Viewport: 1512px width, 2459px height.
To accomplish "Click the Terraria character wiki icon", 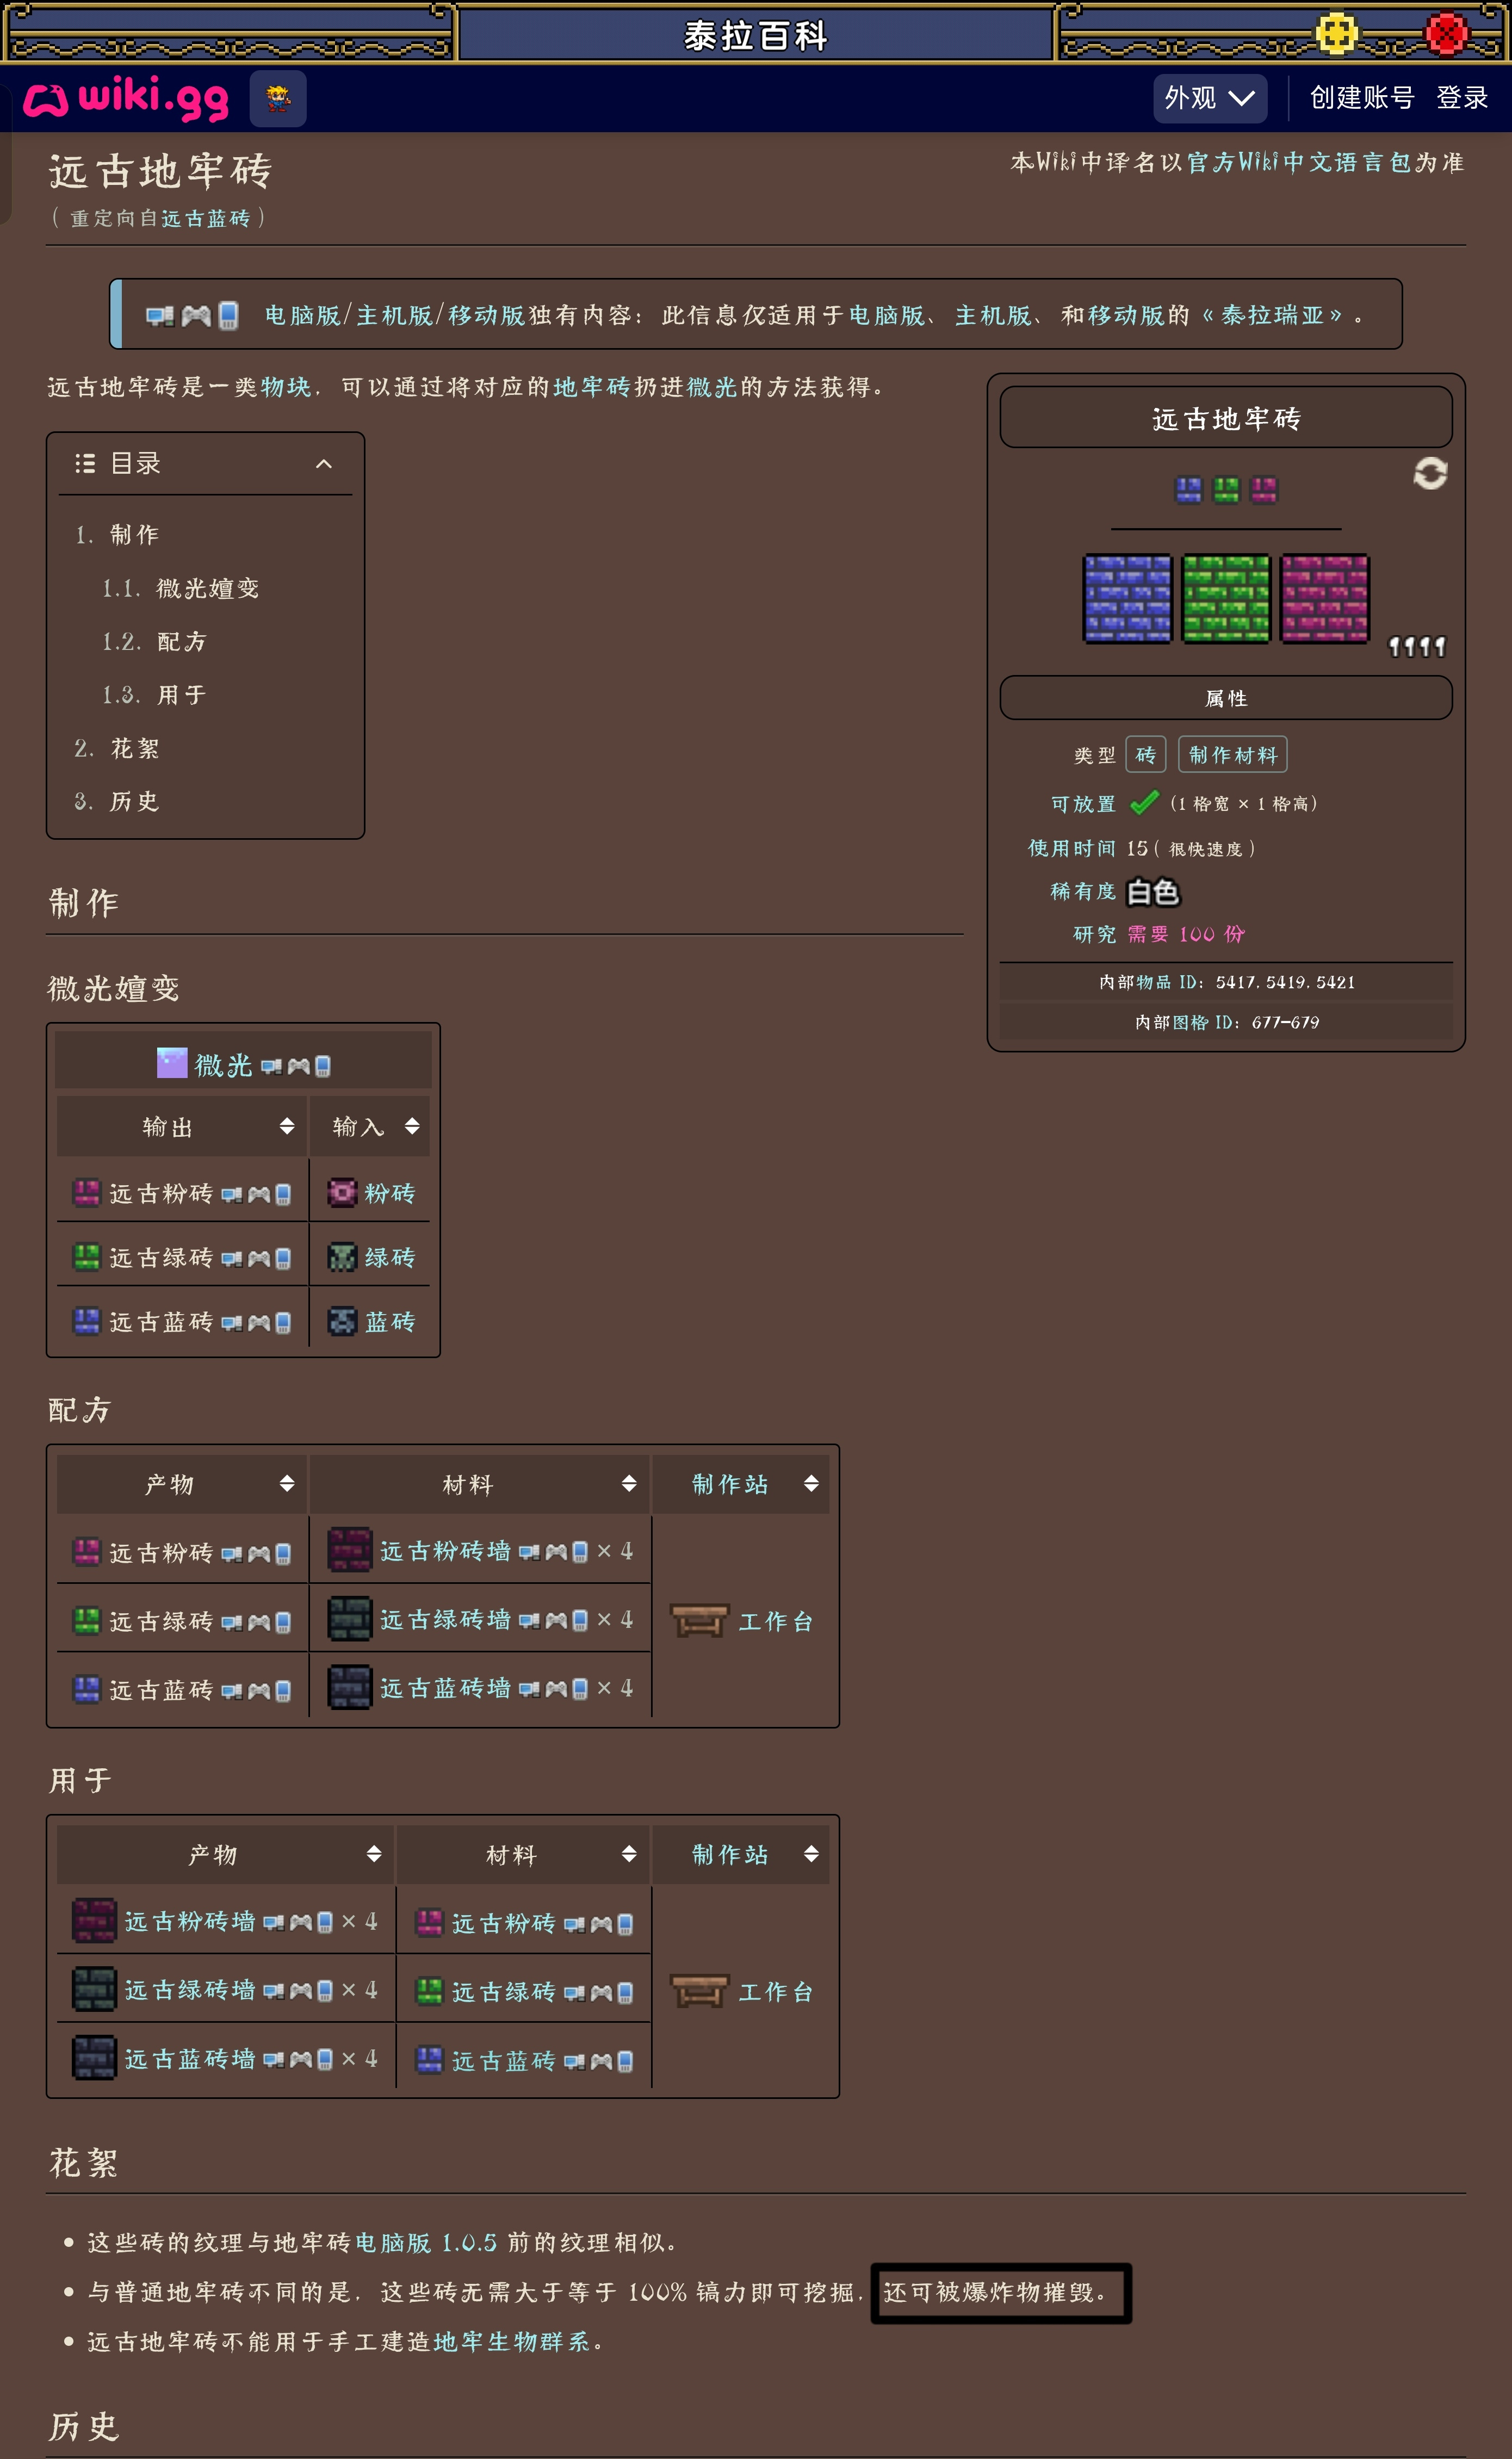I will 278,98.
